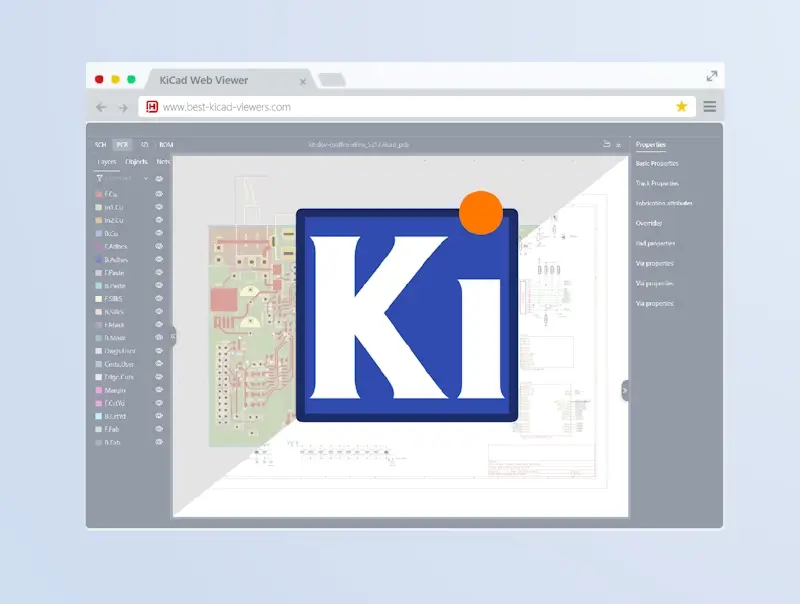The width and height of the screenshot is (800, 604).
Task: Select the F.Cu copper layer
Action: (x=110, y=194)
